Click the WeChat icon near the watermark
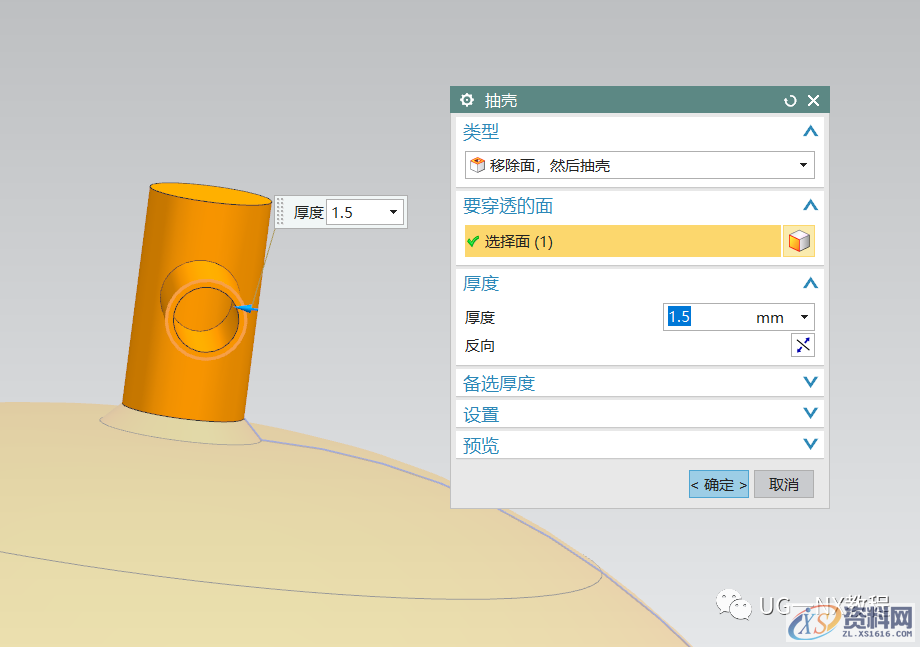 click(733, 605)
